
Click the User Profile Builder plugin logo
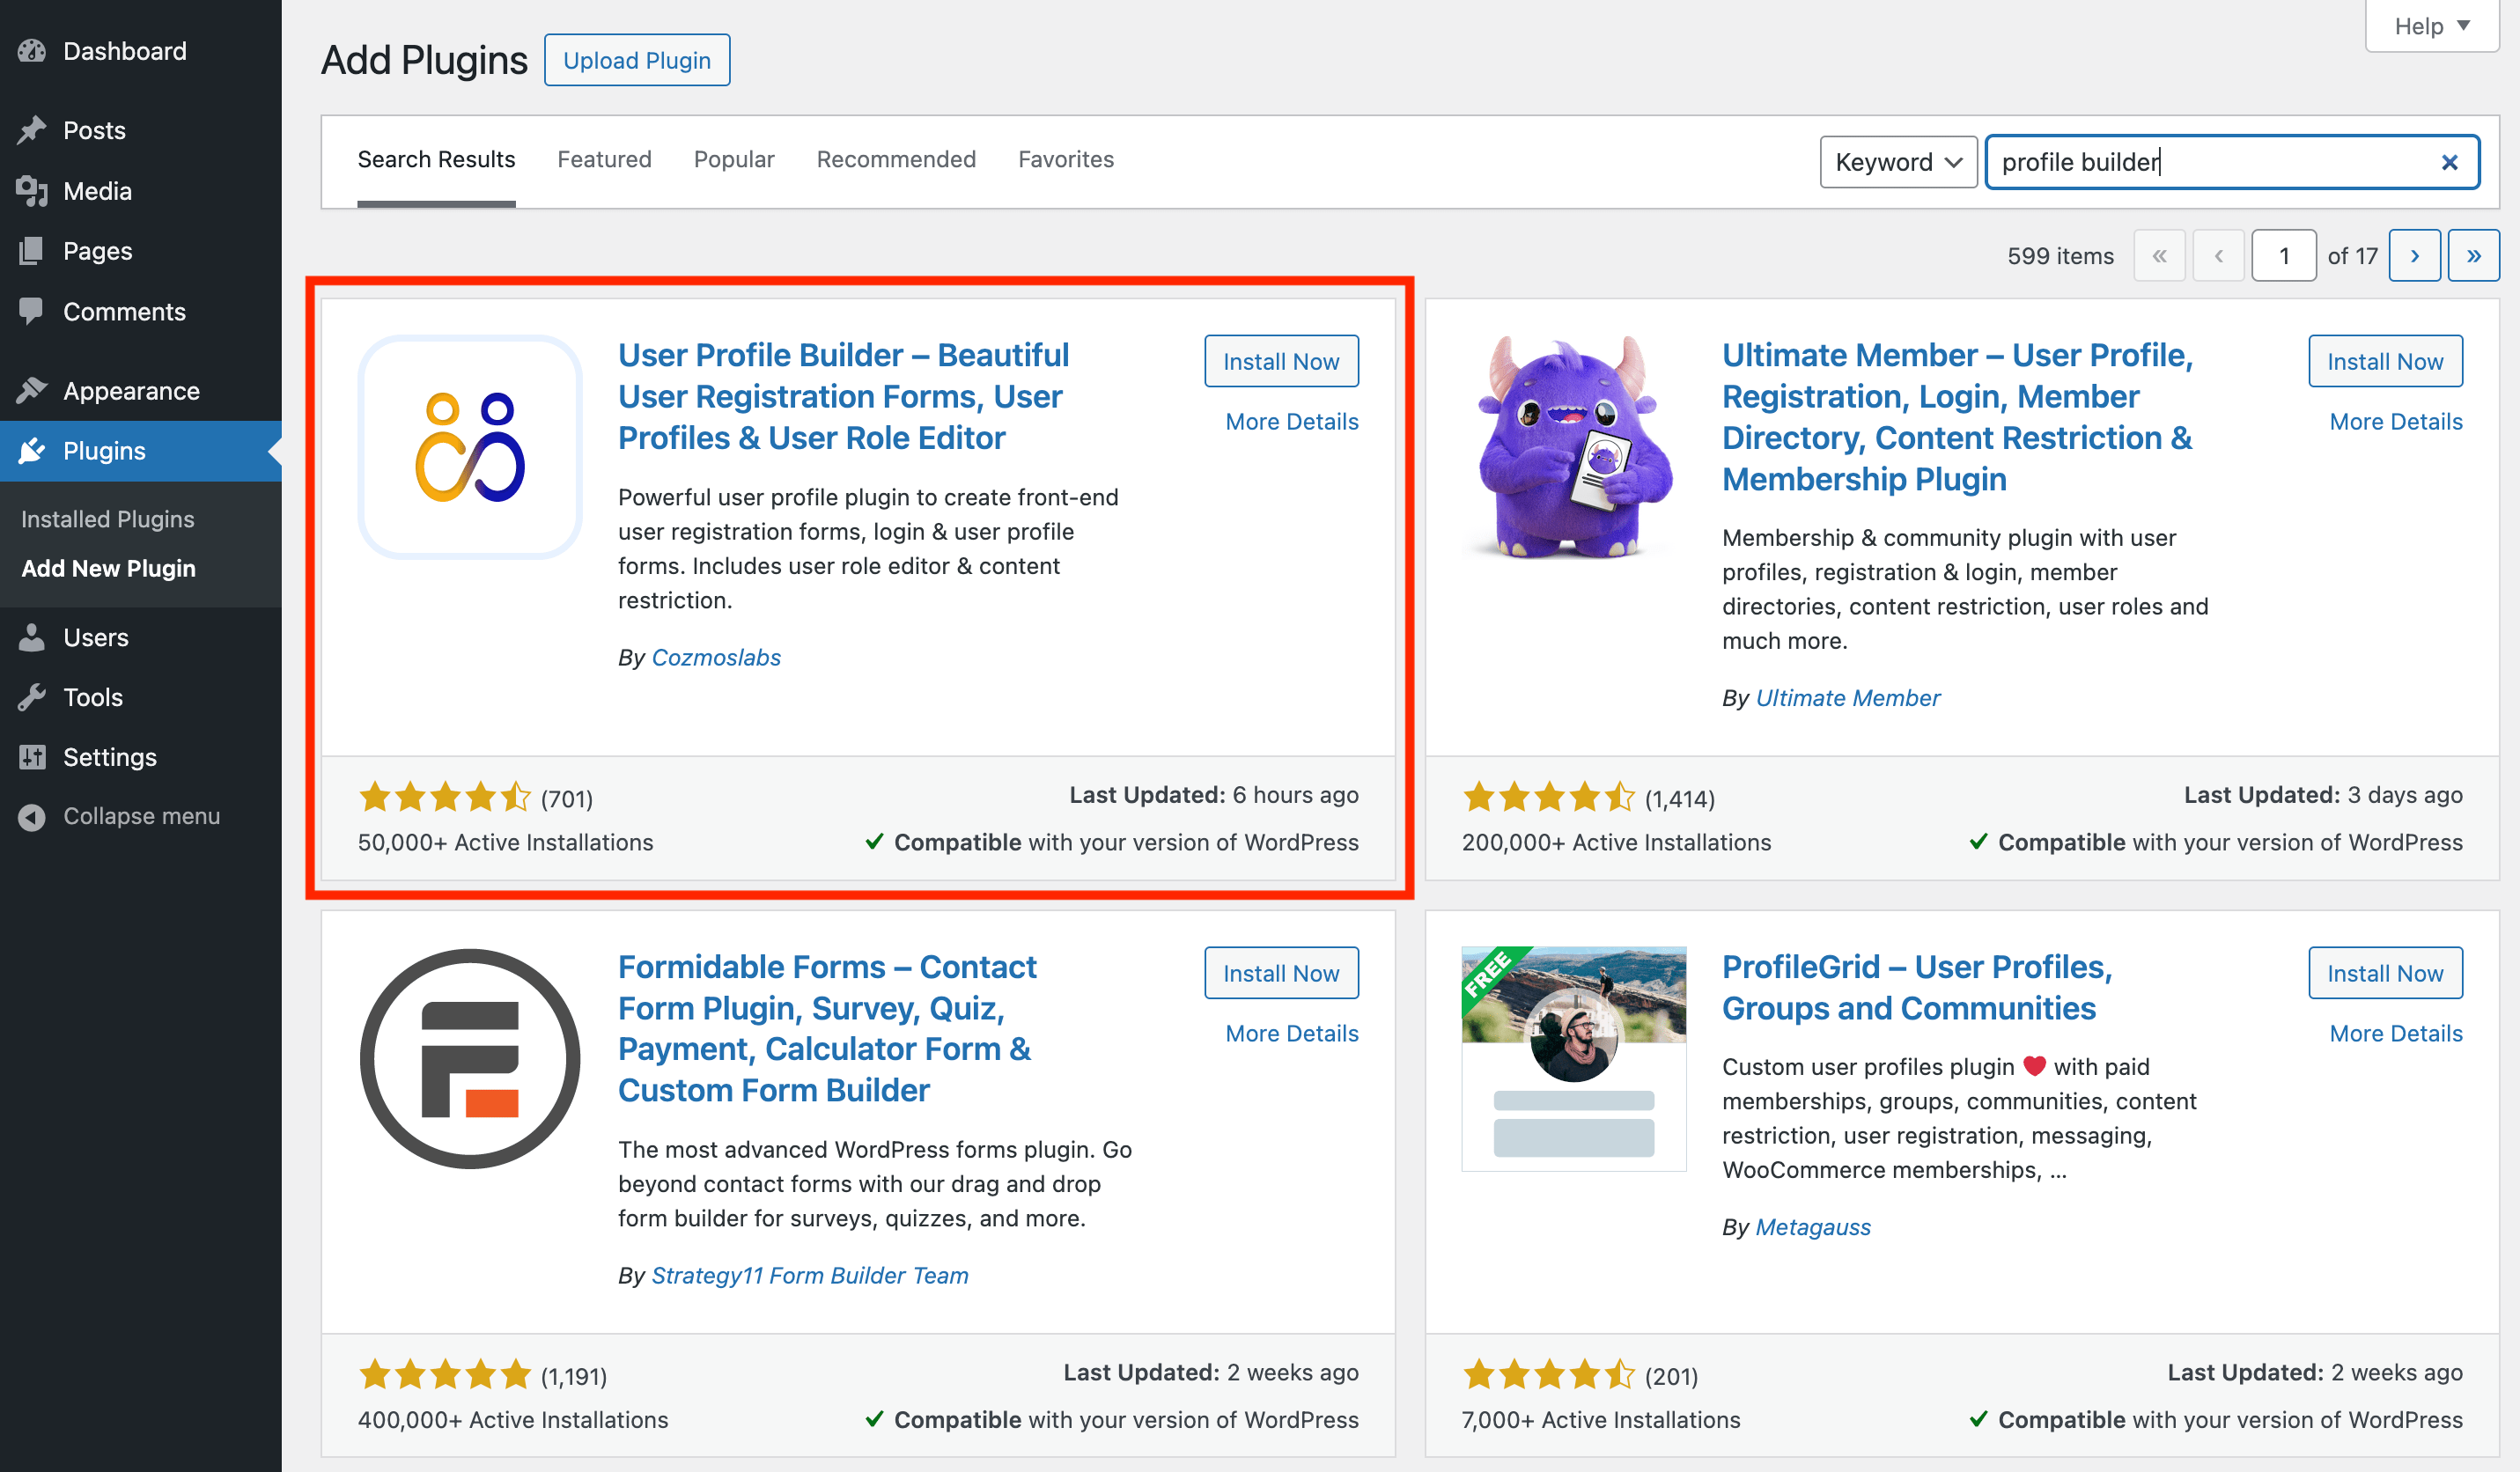470,447
